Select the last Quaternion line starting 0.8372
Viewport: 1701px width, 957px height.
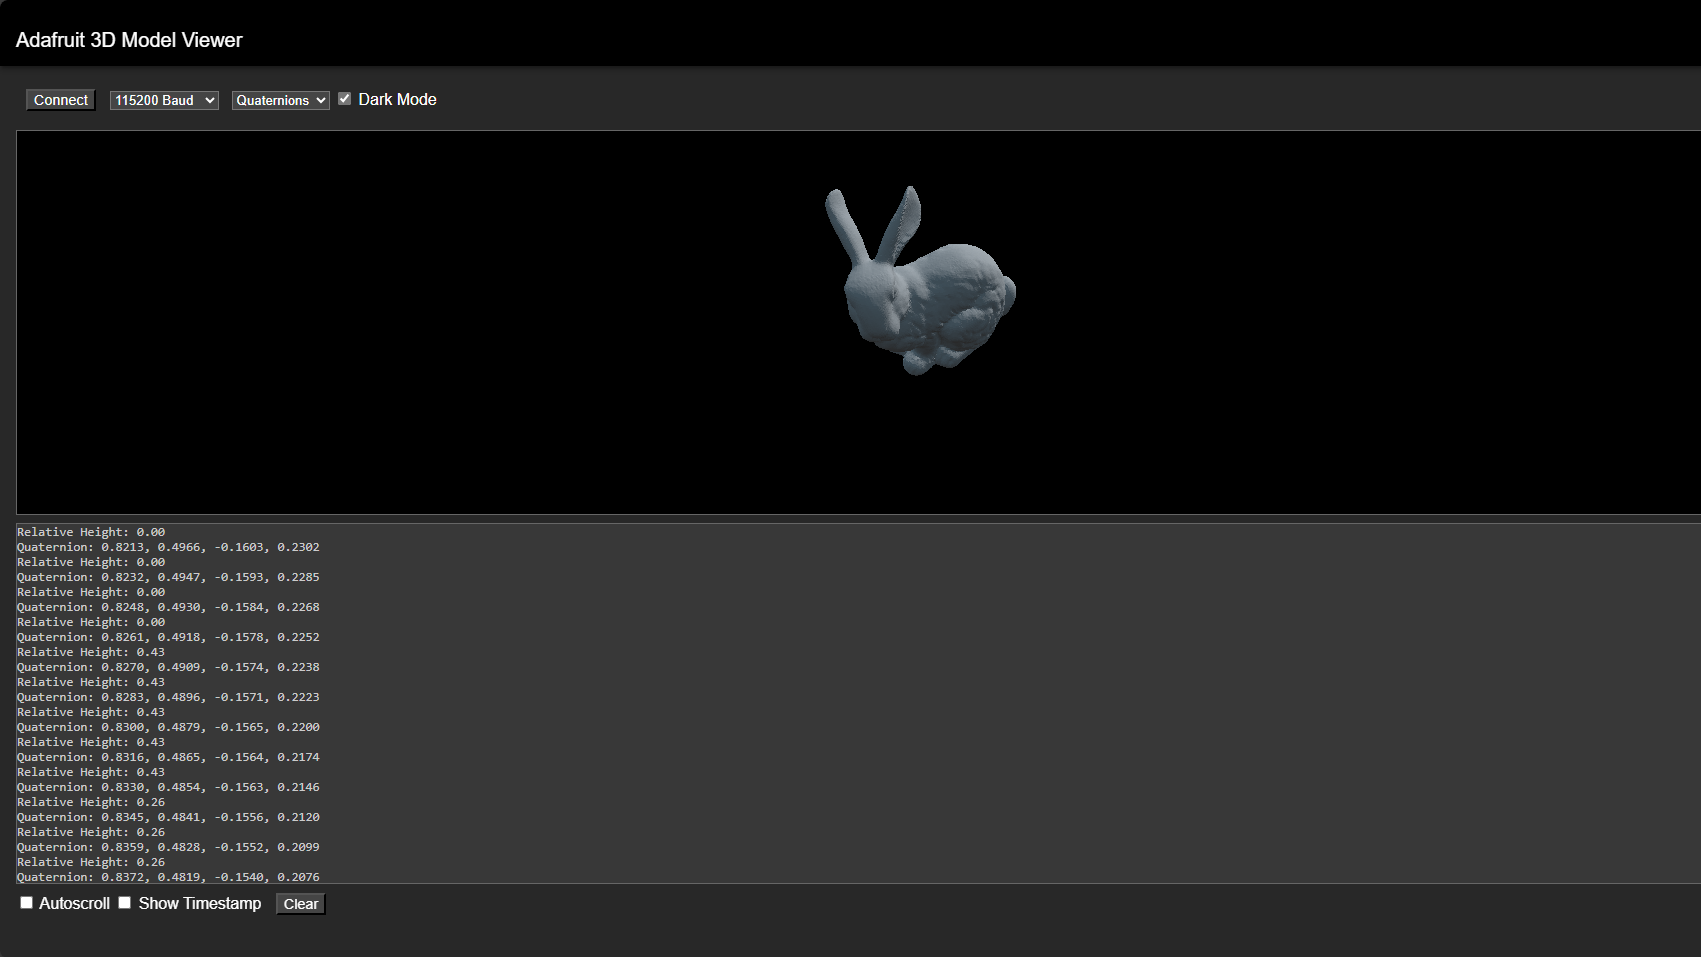pyautogui.click(x=168, y=876)
